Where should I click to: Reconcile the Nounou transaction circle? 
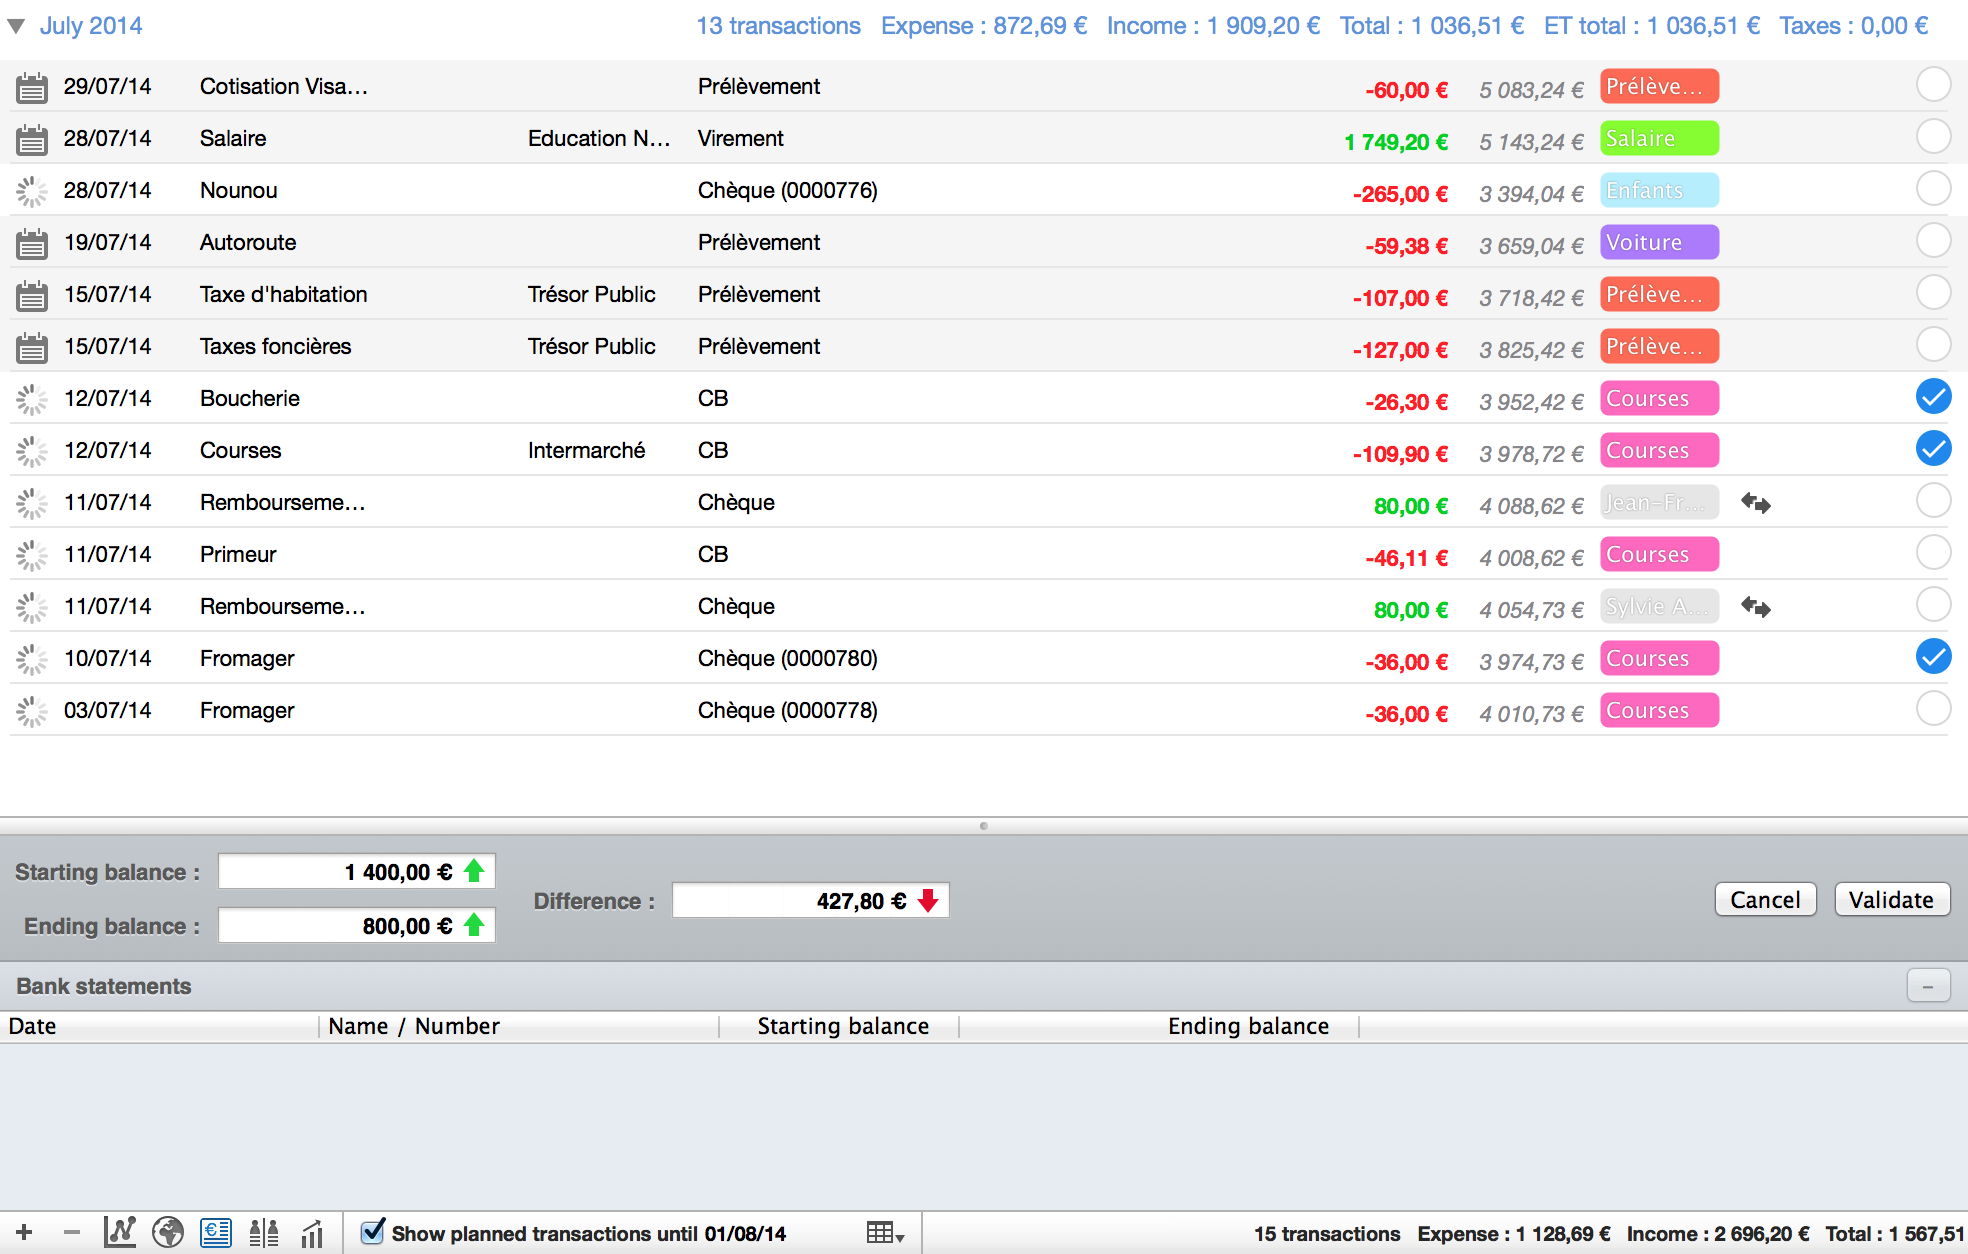coord(1933,188)
